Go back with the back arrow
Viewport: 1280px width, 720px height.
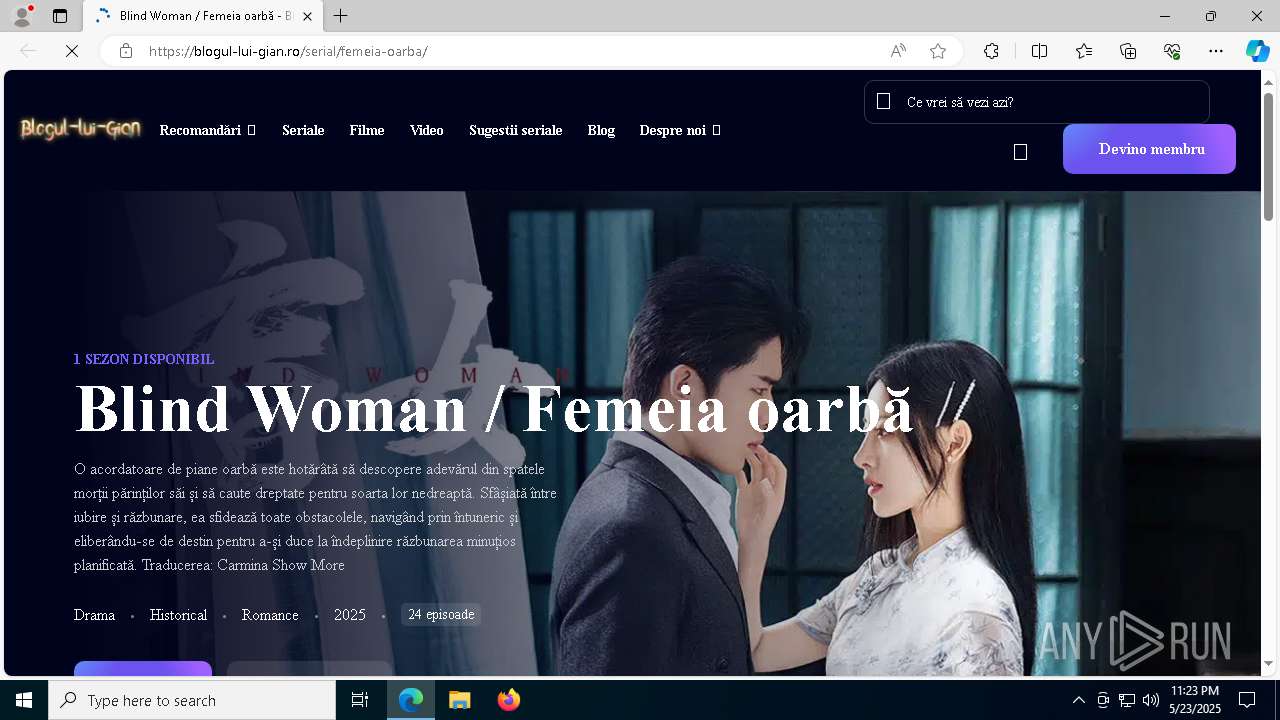coord(28,51)
